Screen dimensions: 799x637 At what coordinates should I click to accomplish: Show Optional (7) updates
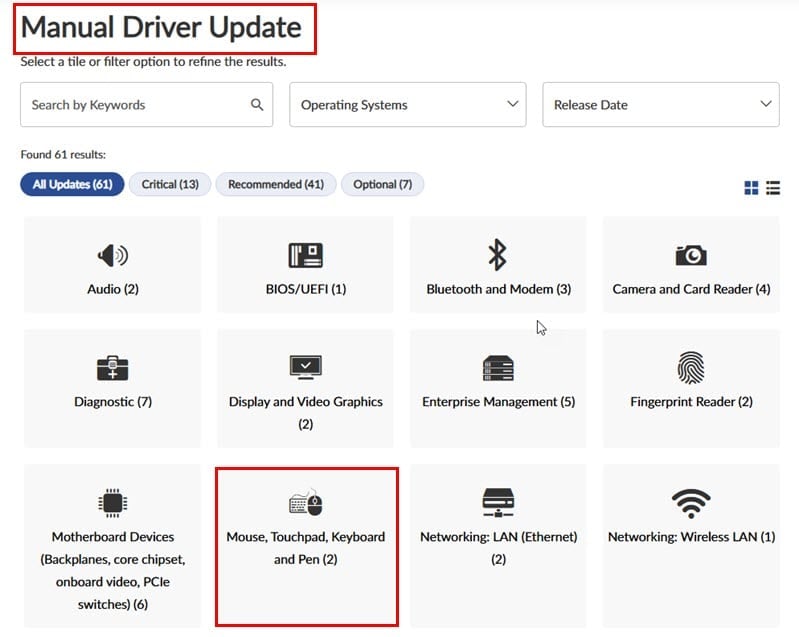[x=382, y=184]
